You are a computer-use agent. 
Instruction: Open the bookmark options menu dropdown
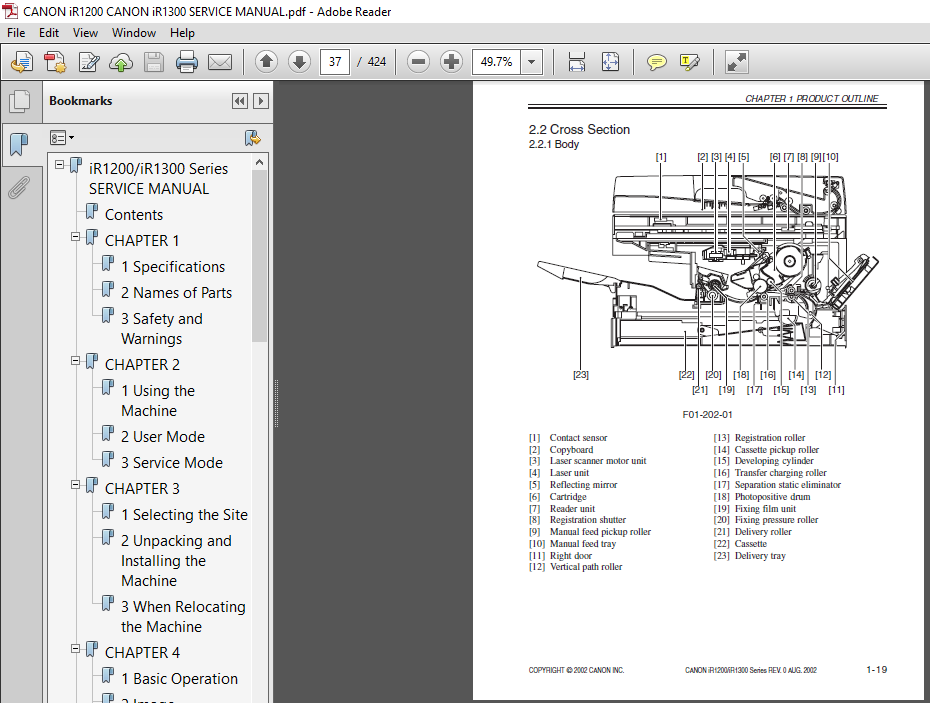click(x=62, y=138)
